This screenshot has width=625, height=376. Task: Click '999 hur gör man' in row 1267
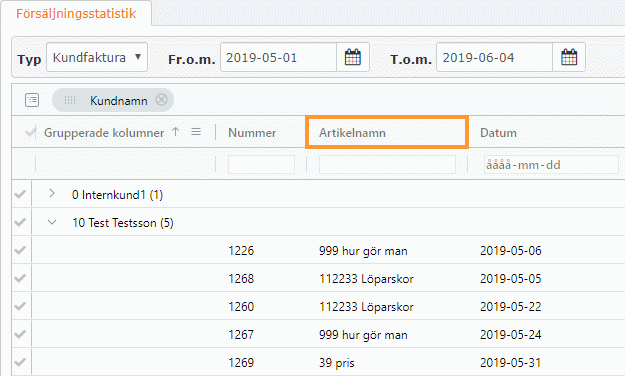pos(363,335)
